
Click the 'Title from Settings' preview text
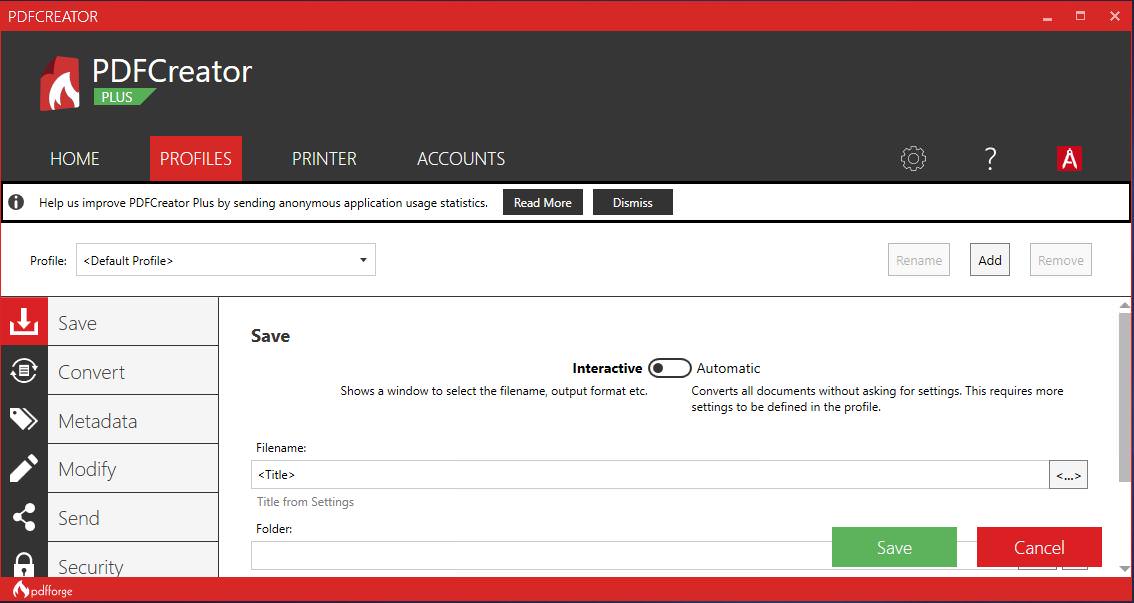click(x=305, y=502)
